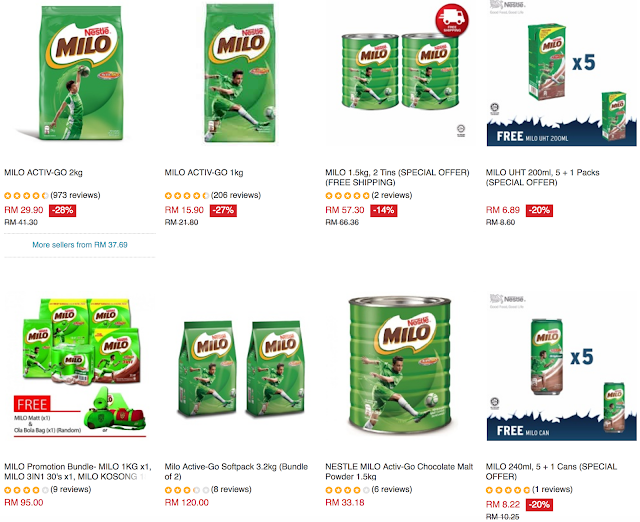Screen dimensions: 640x522
Task: Open the NESTLE MILO 1.5kg tin image
Action: click(x=400, y=365)
